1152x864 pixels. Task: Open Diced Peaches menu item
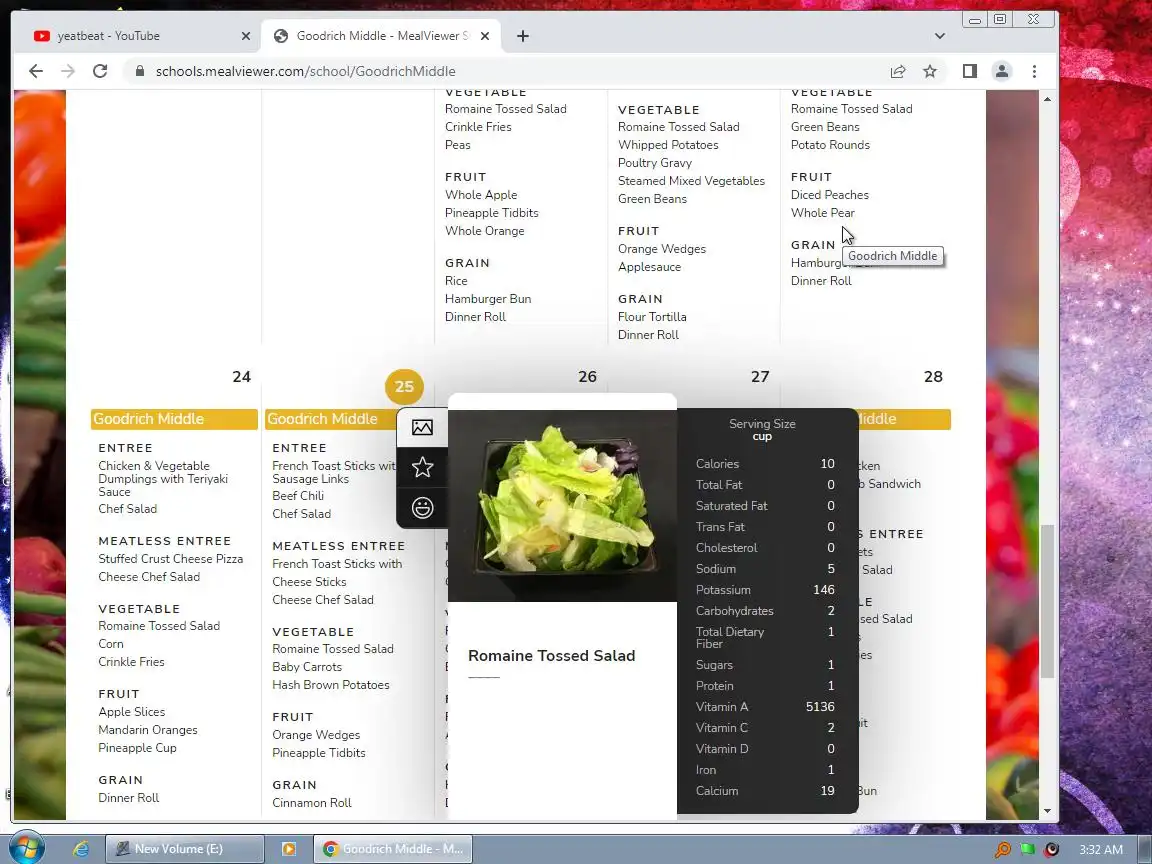point(829,195)
